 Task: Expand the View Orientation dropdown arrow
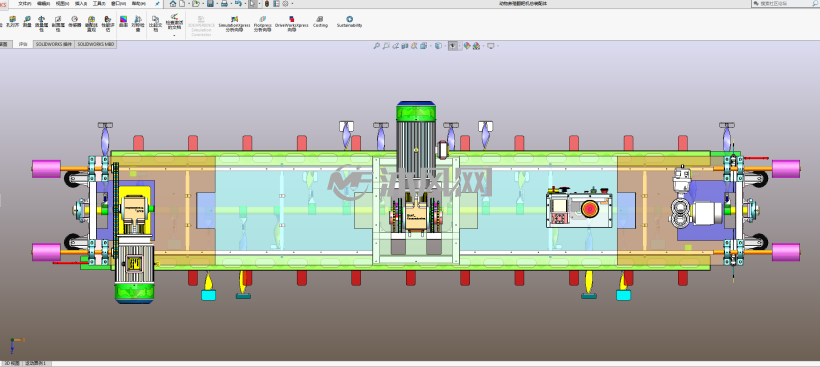[431, 46]
